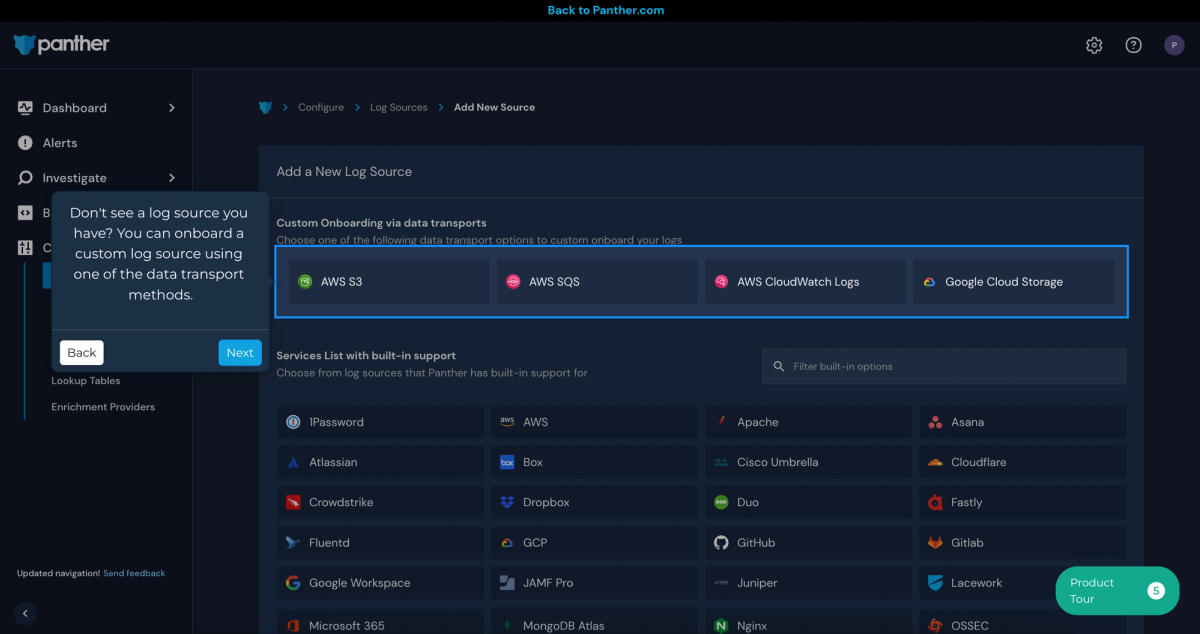Open Enrichment Providers in sidebar
This screenshot has height=634, width=1200.
(x=103, y=407)
